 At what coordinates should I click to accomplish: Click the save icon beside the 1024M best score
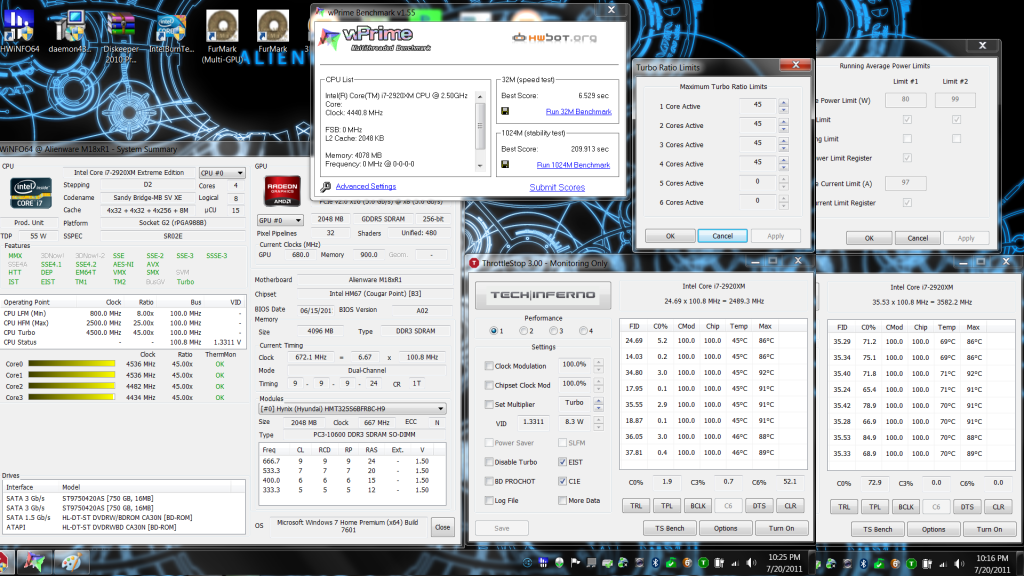pyautogui.click(x=505, y=165)
